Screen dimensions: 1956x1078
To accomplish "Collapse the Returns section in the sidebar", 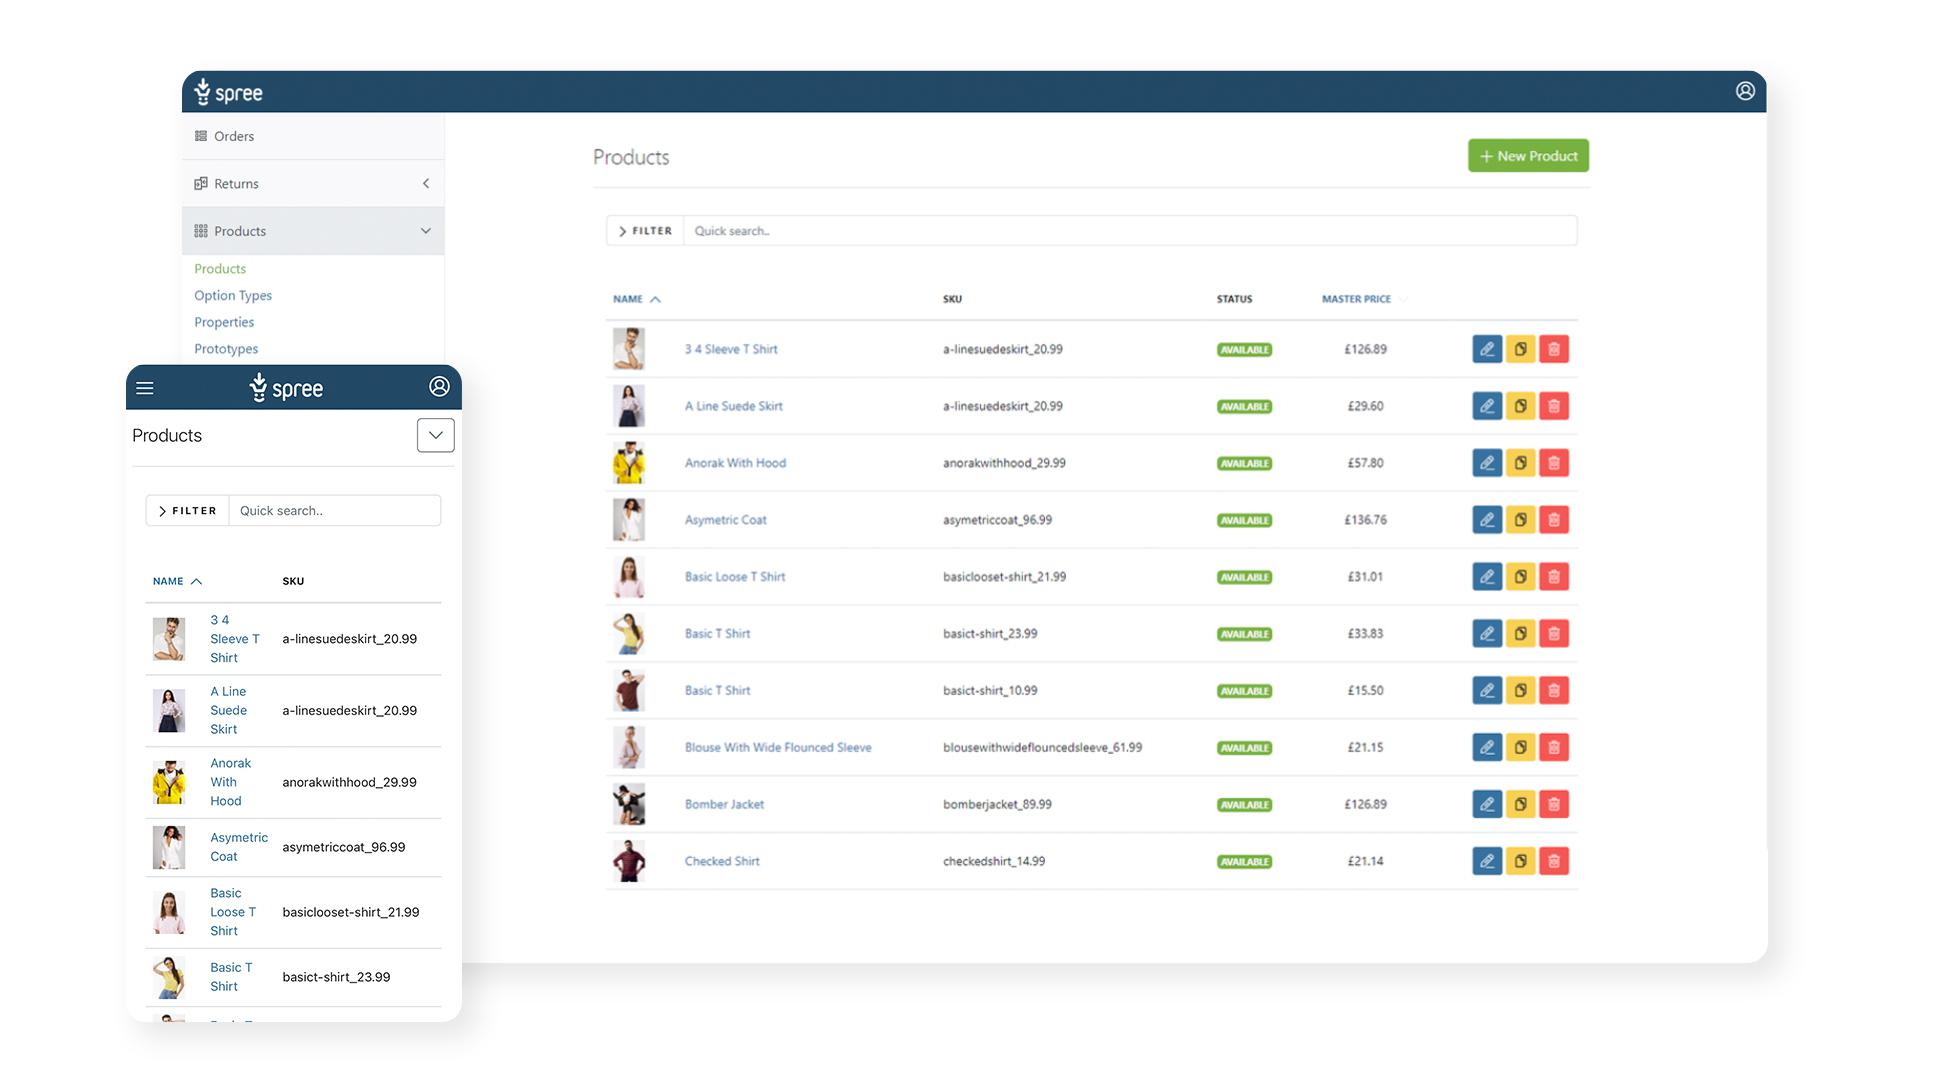I will 425,183.
